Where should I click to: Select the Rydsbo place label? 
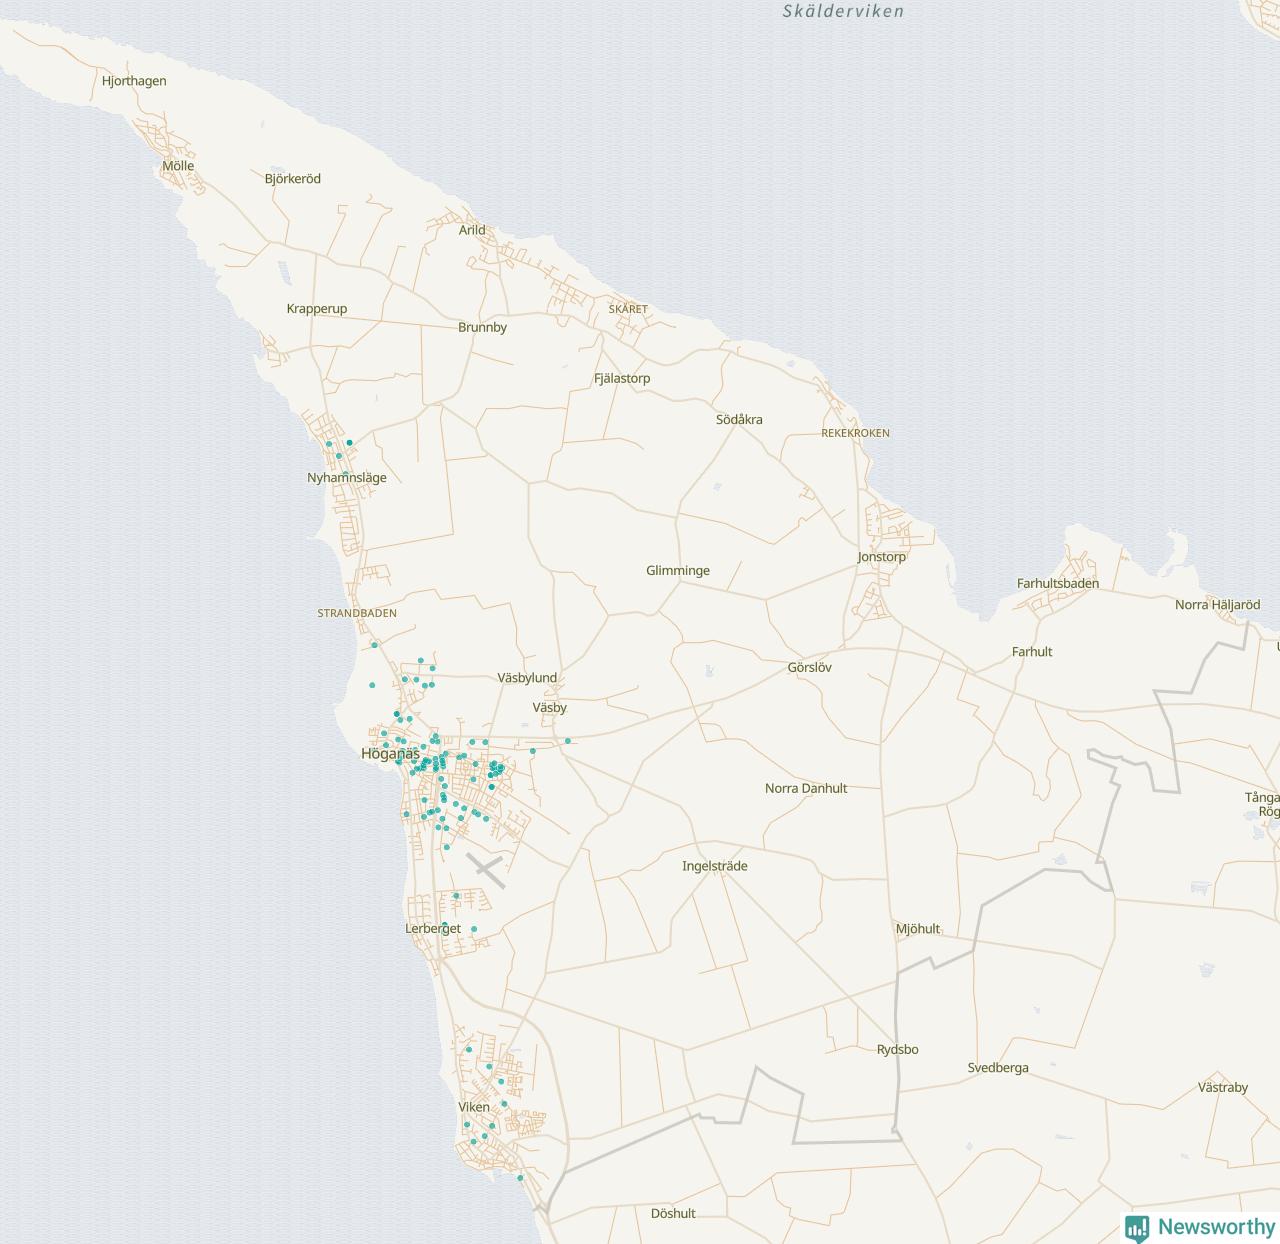(897, 1050)
